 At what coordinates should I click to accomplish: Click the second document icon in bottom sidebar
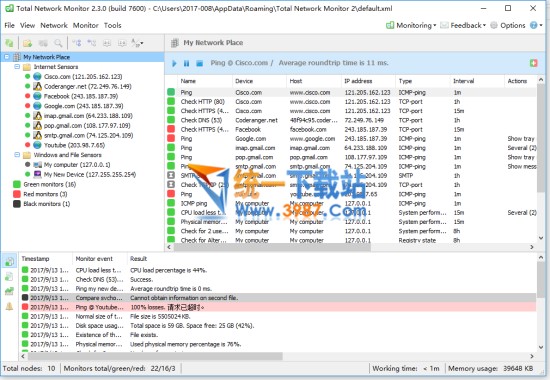(x=9, y=276)
